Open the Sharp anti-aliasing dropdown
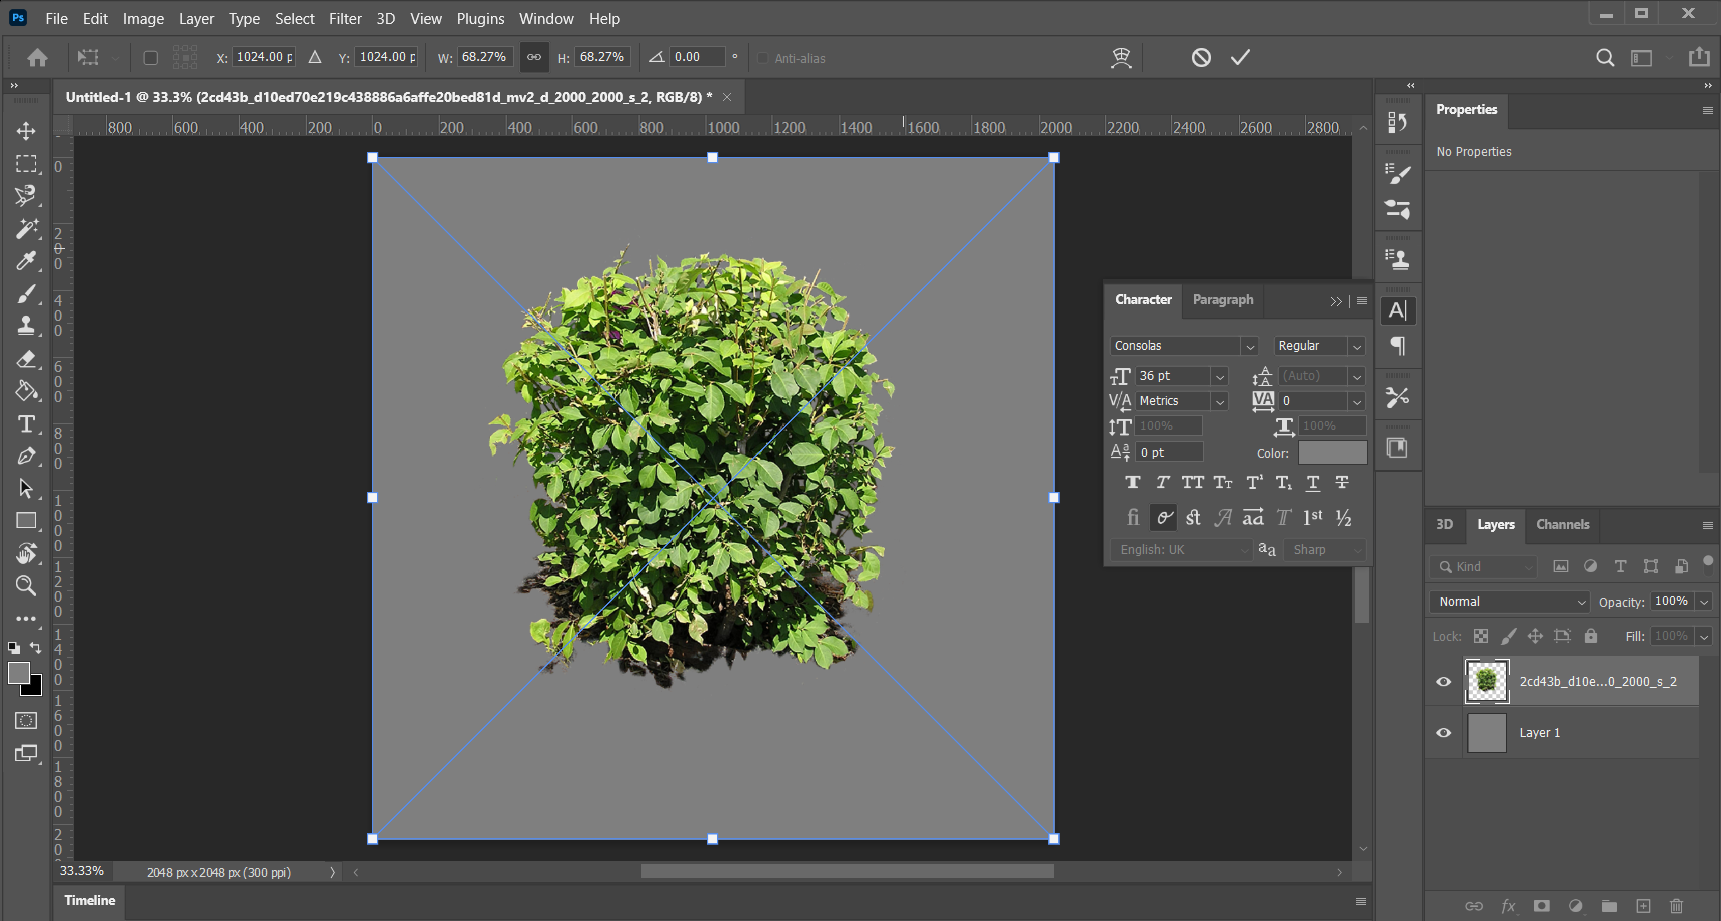Screen dimensions: 1721x921 tap(1325, 550)
